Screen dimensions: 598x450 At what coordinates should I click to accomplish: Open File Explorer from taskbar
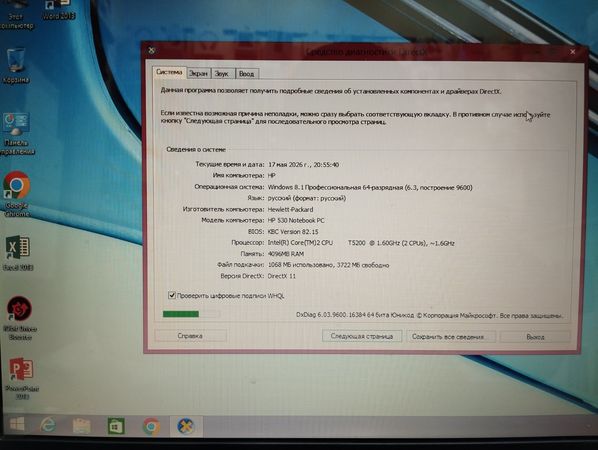[x=81, y=426]
